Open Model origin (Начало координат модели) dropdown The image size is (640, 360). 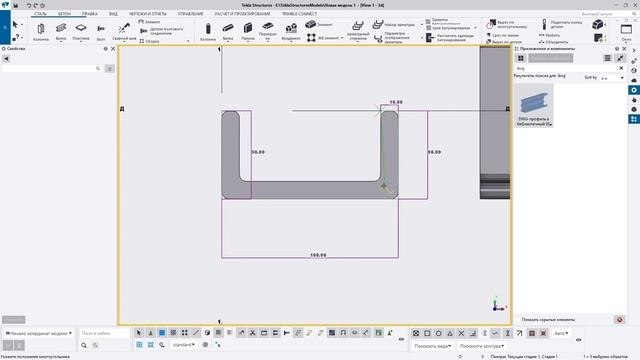(38, 333)
